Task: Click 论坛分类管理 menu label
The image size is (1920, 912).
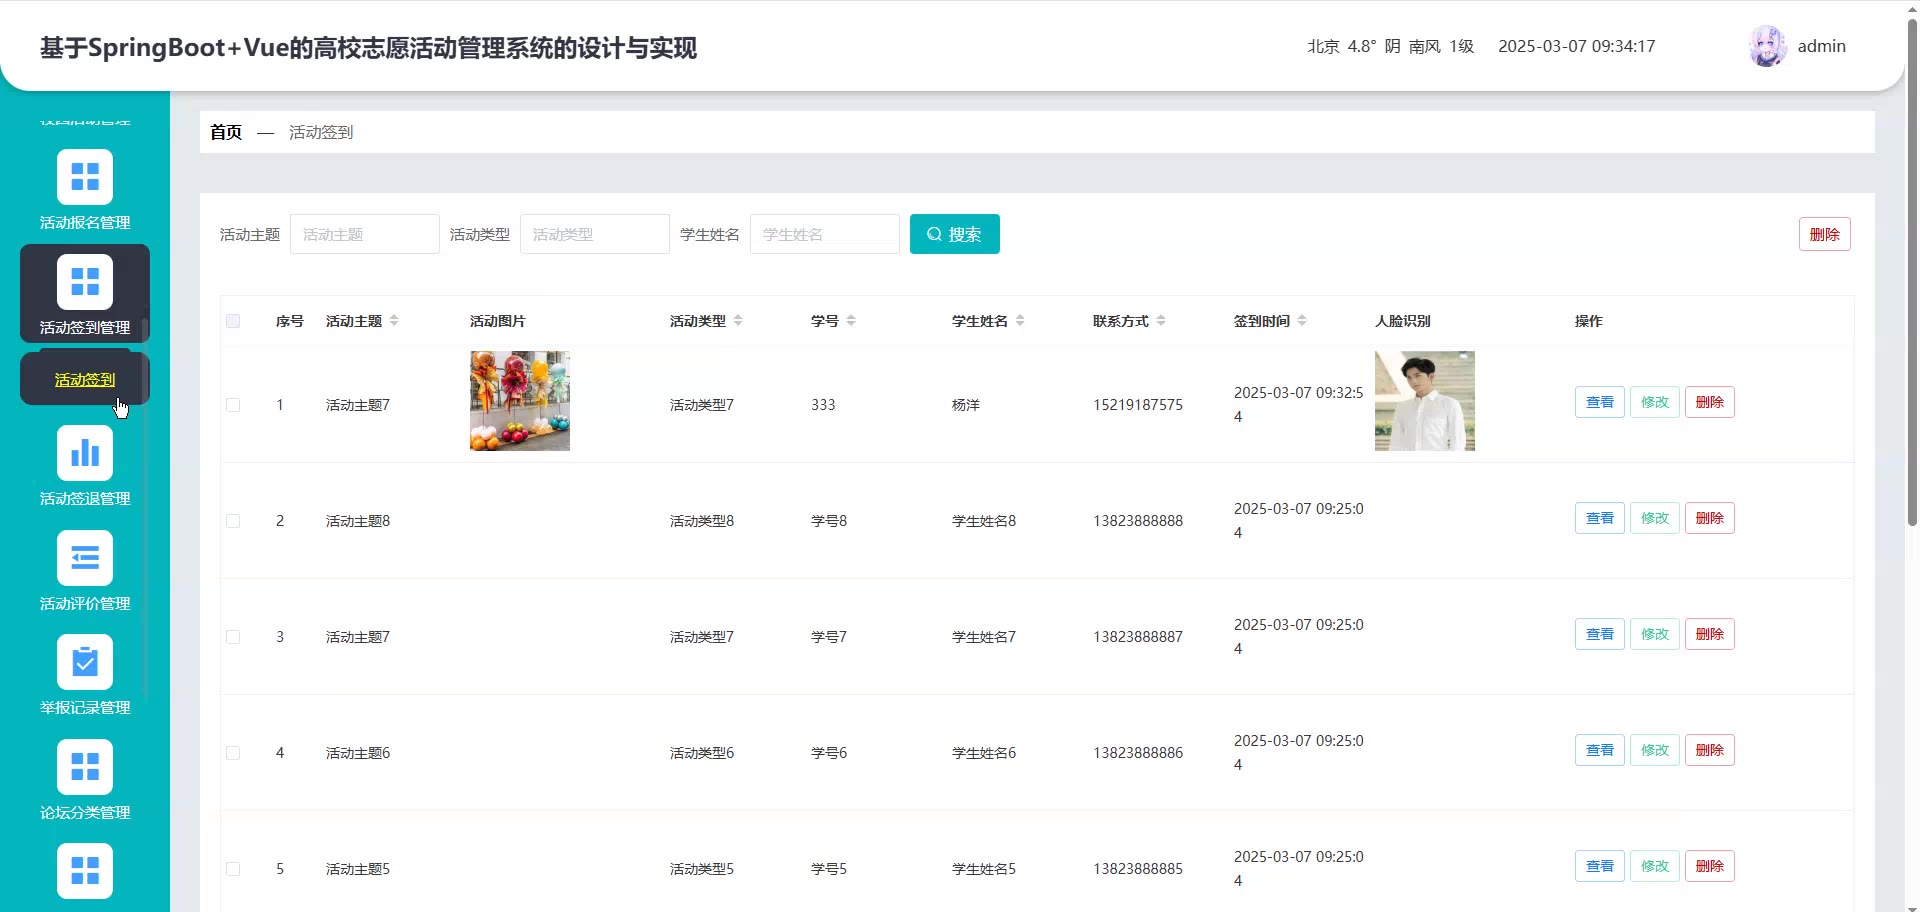Action: [85, 812]
